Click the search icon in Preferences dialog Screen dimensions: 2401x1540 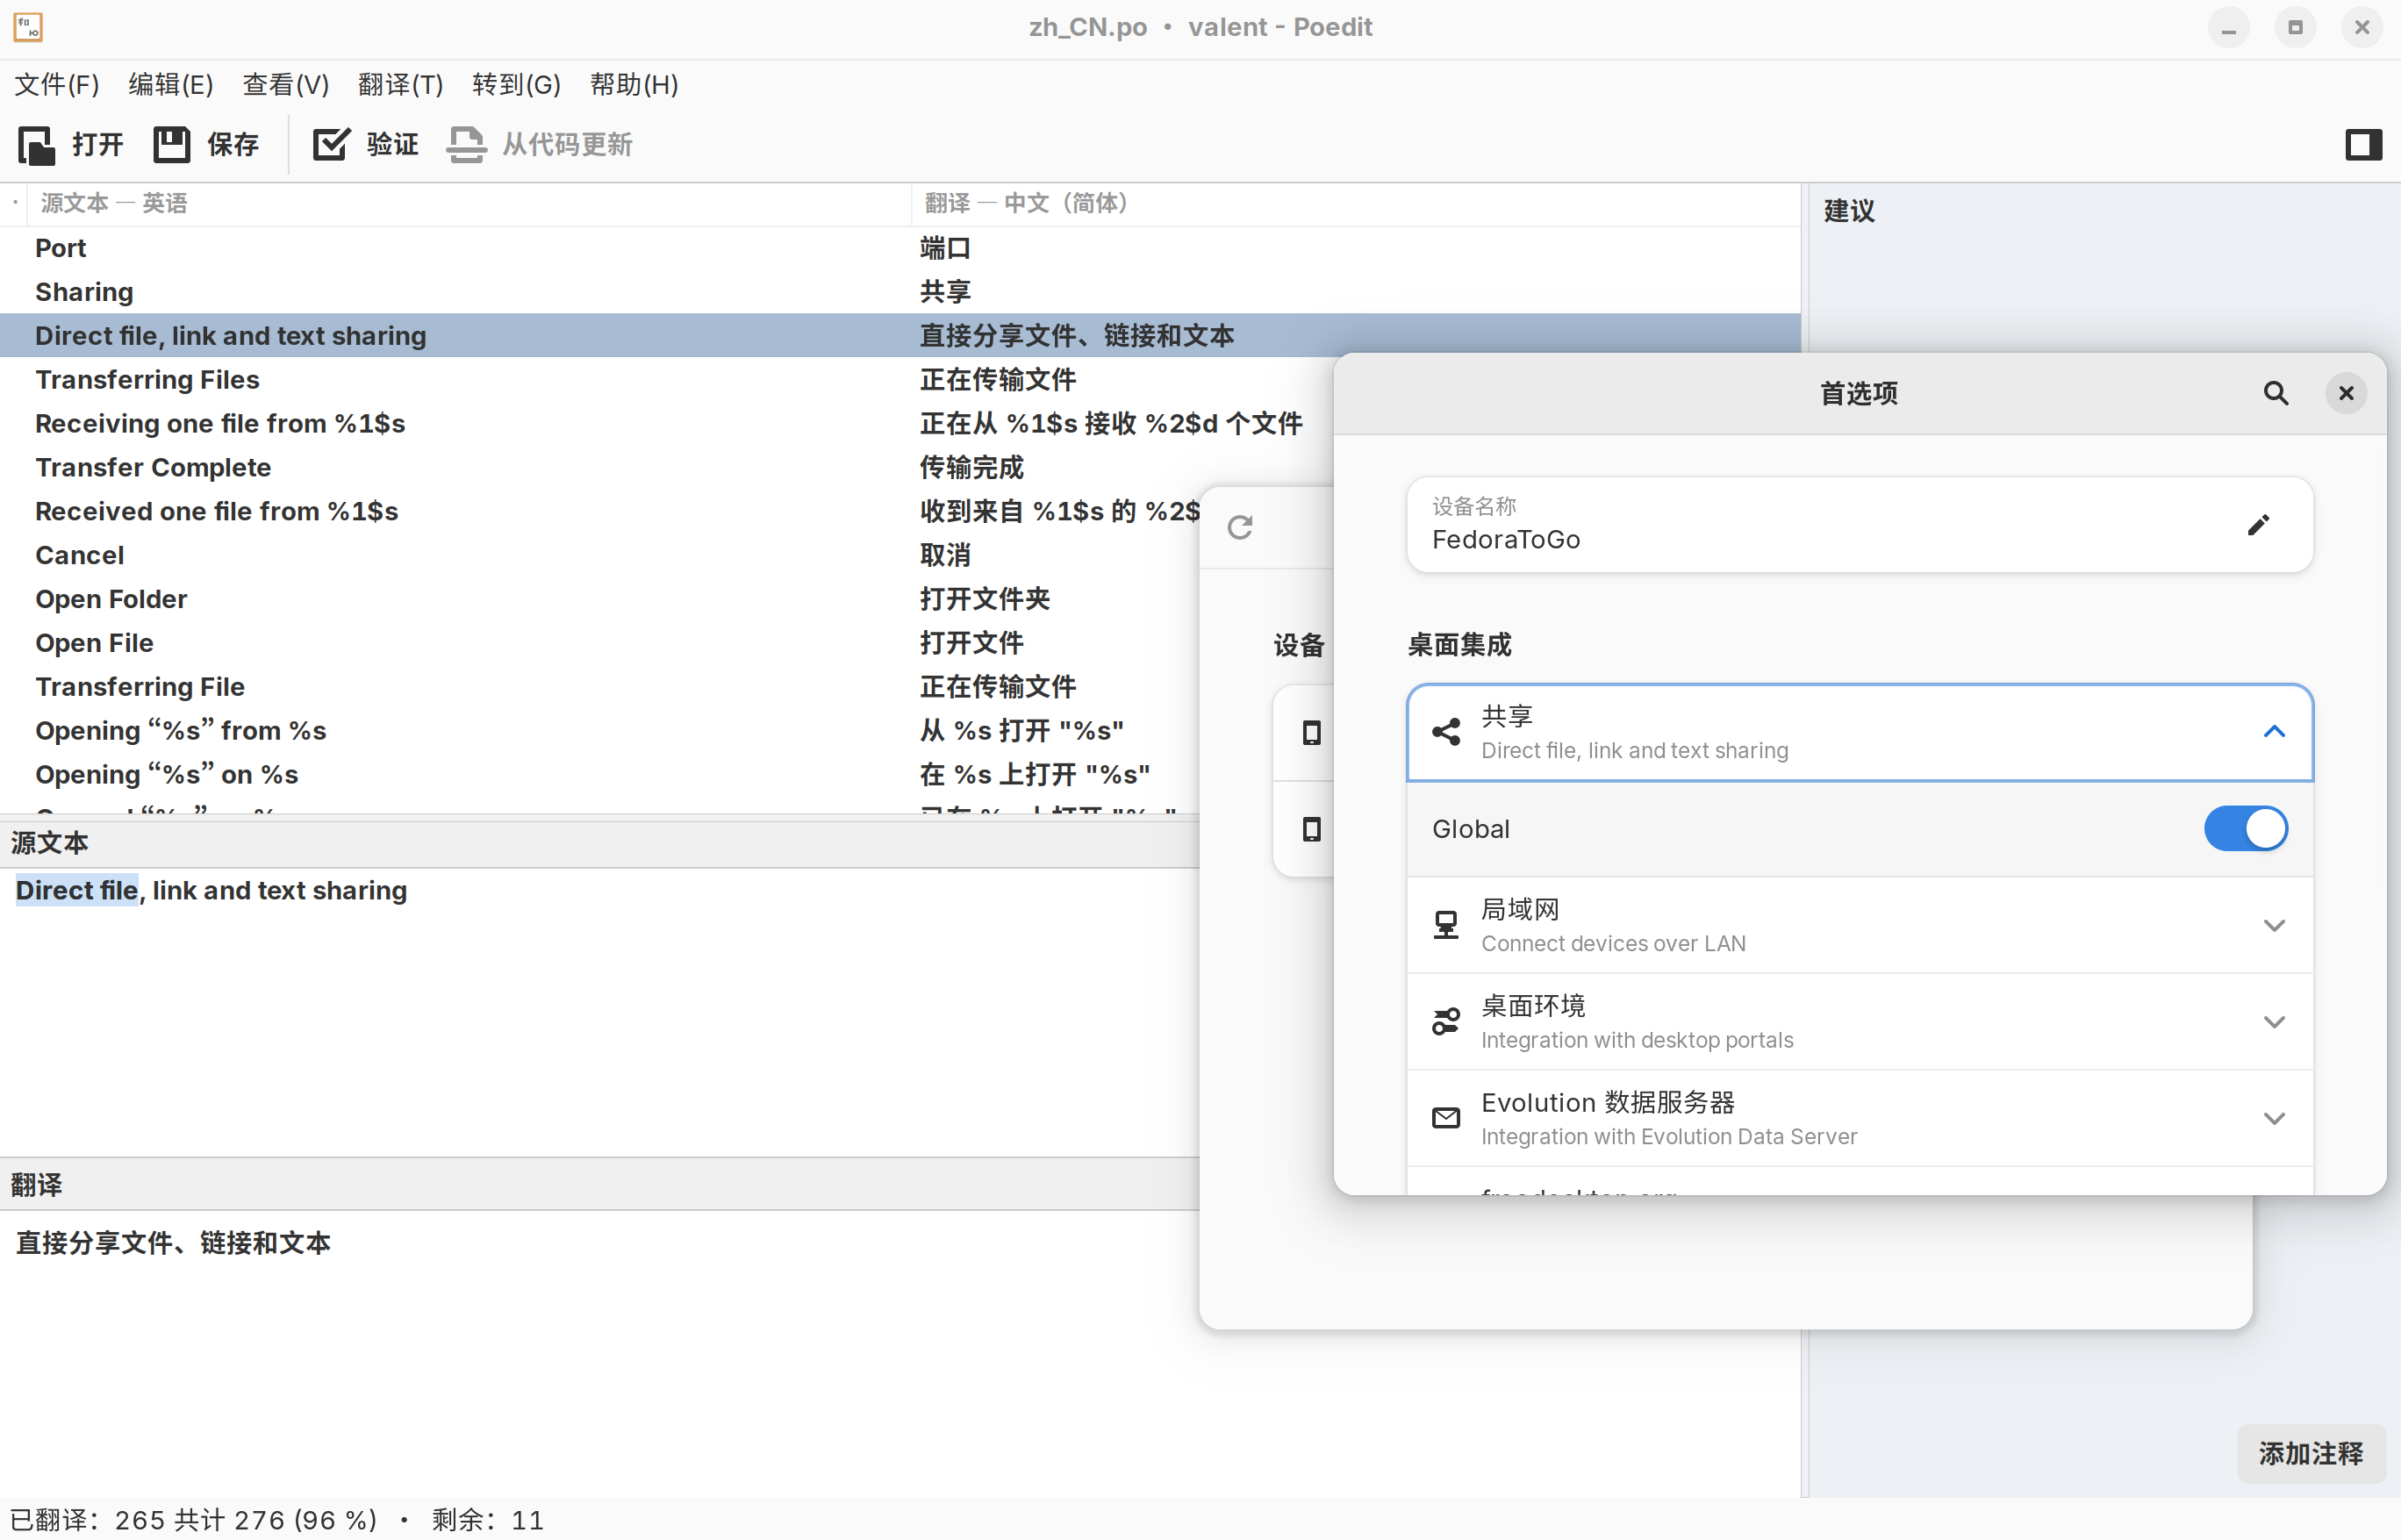point(2275,393)
